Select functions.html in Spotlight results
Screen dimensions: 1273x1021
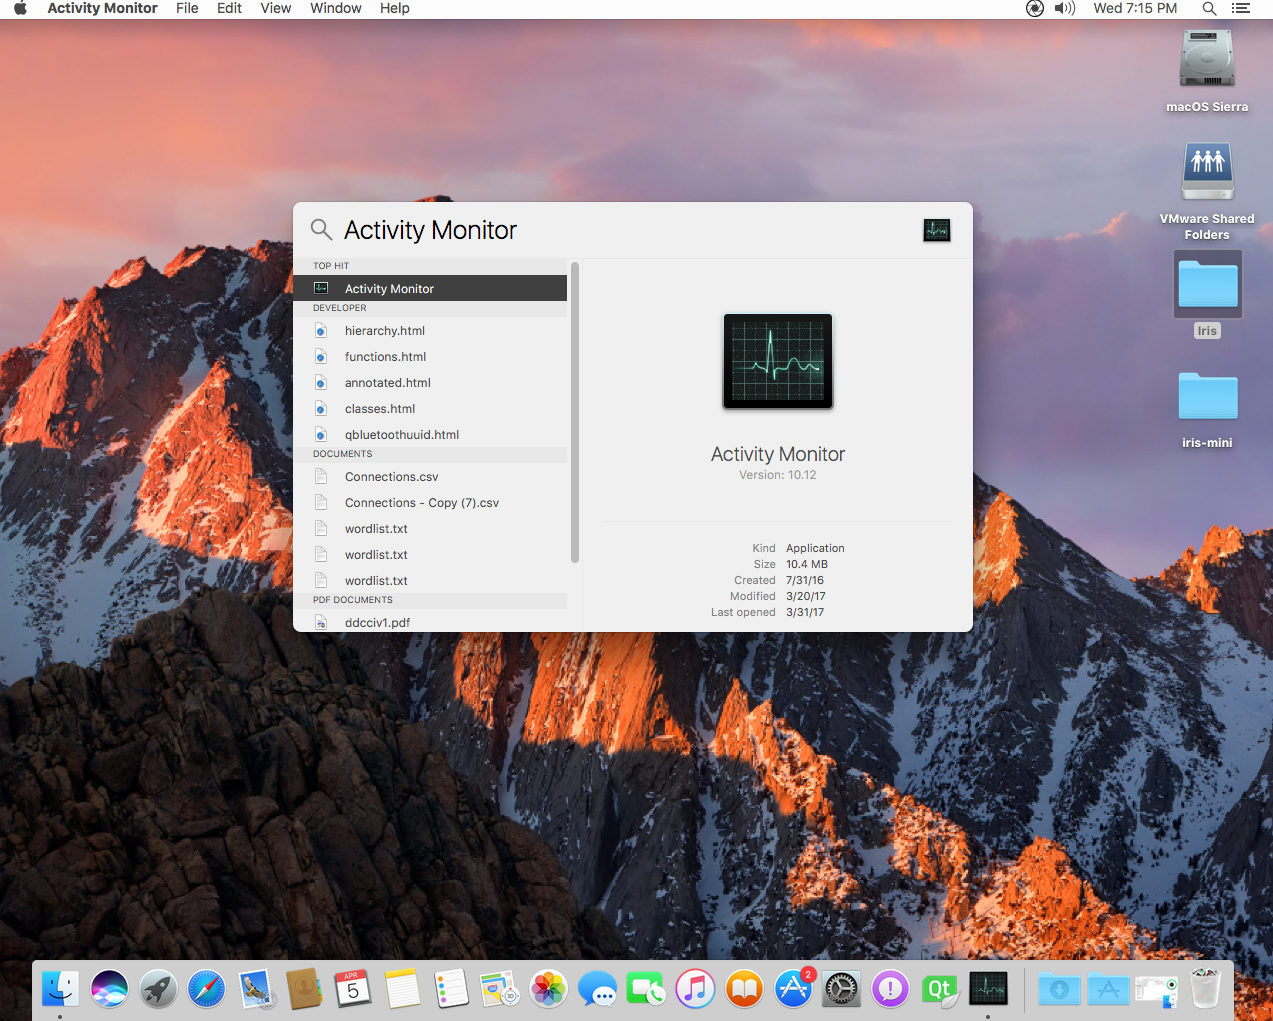pos(430,356)
